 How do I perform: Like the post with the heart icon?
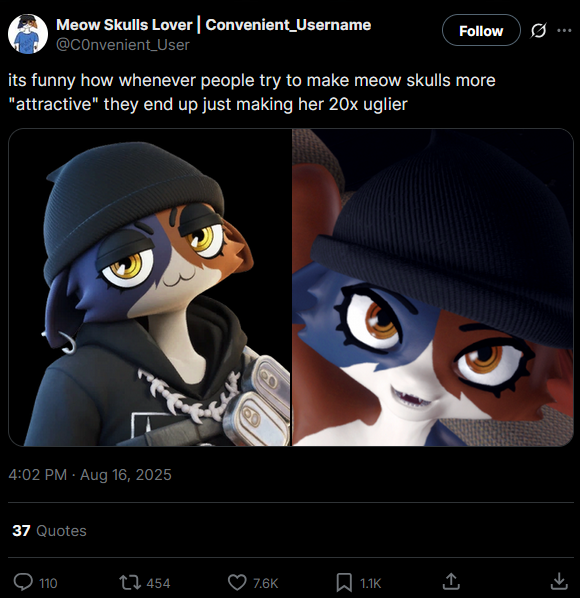pyautogui.click(x=237, y=582)
